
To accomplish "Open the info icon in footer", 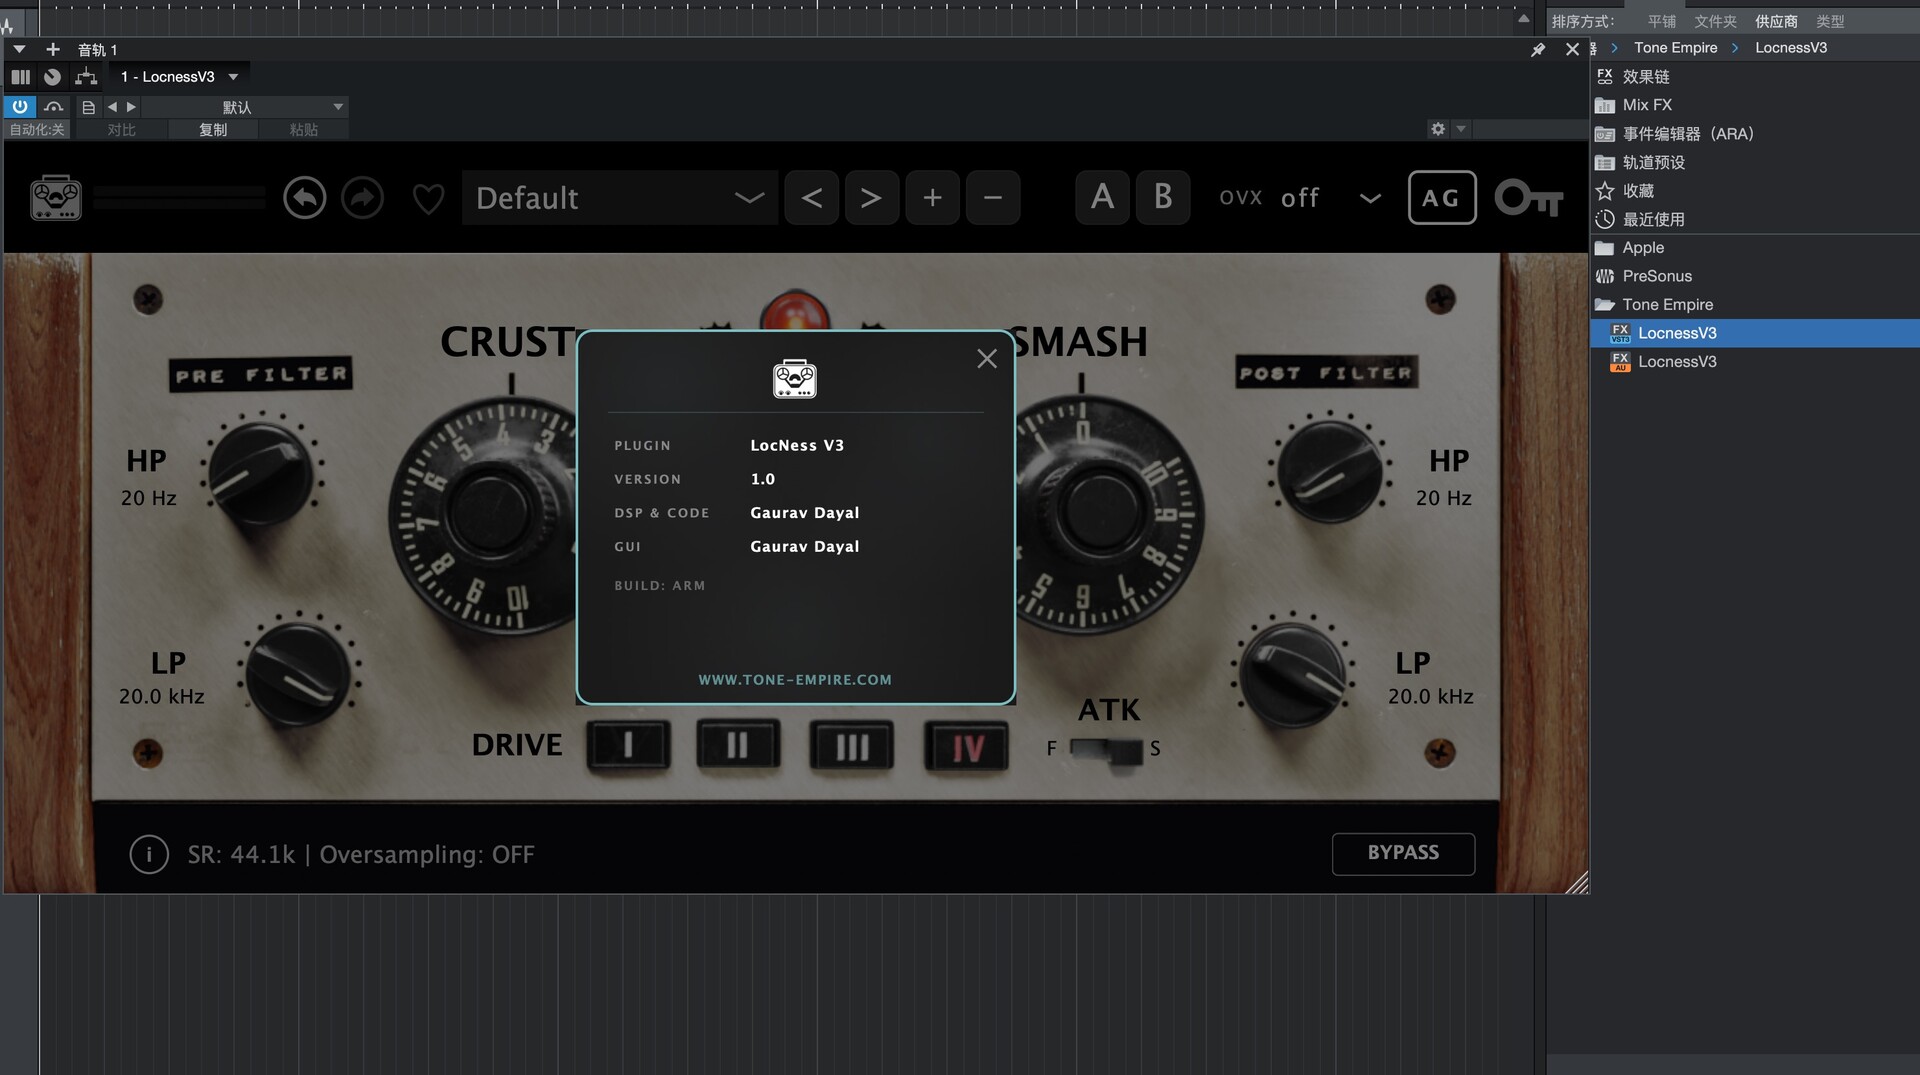I will pyautogui.click(x=149, y=854).
